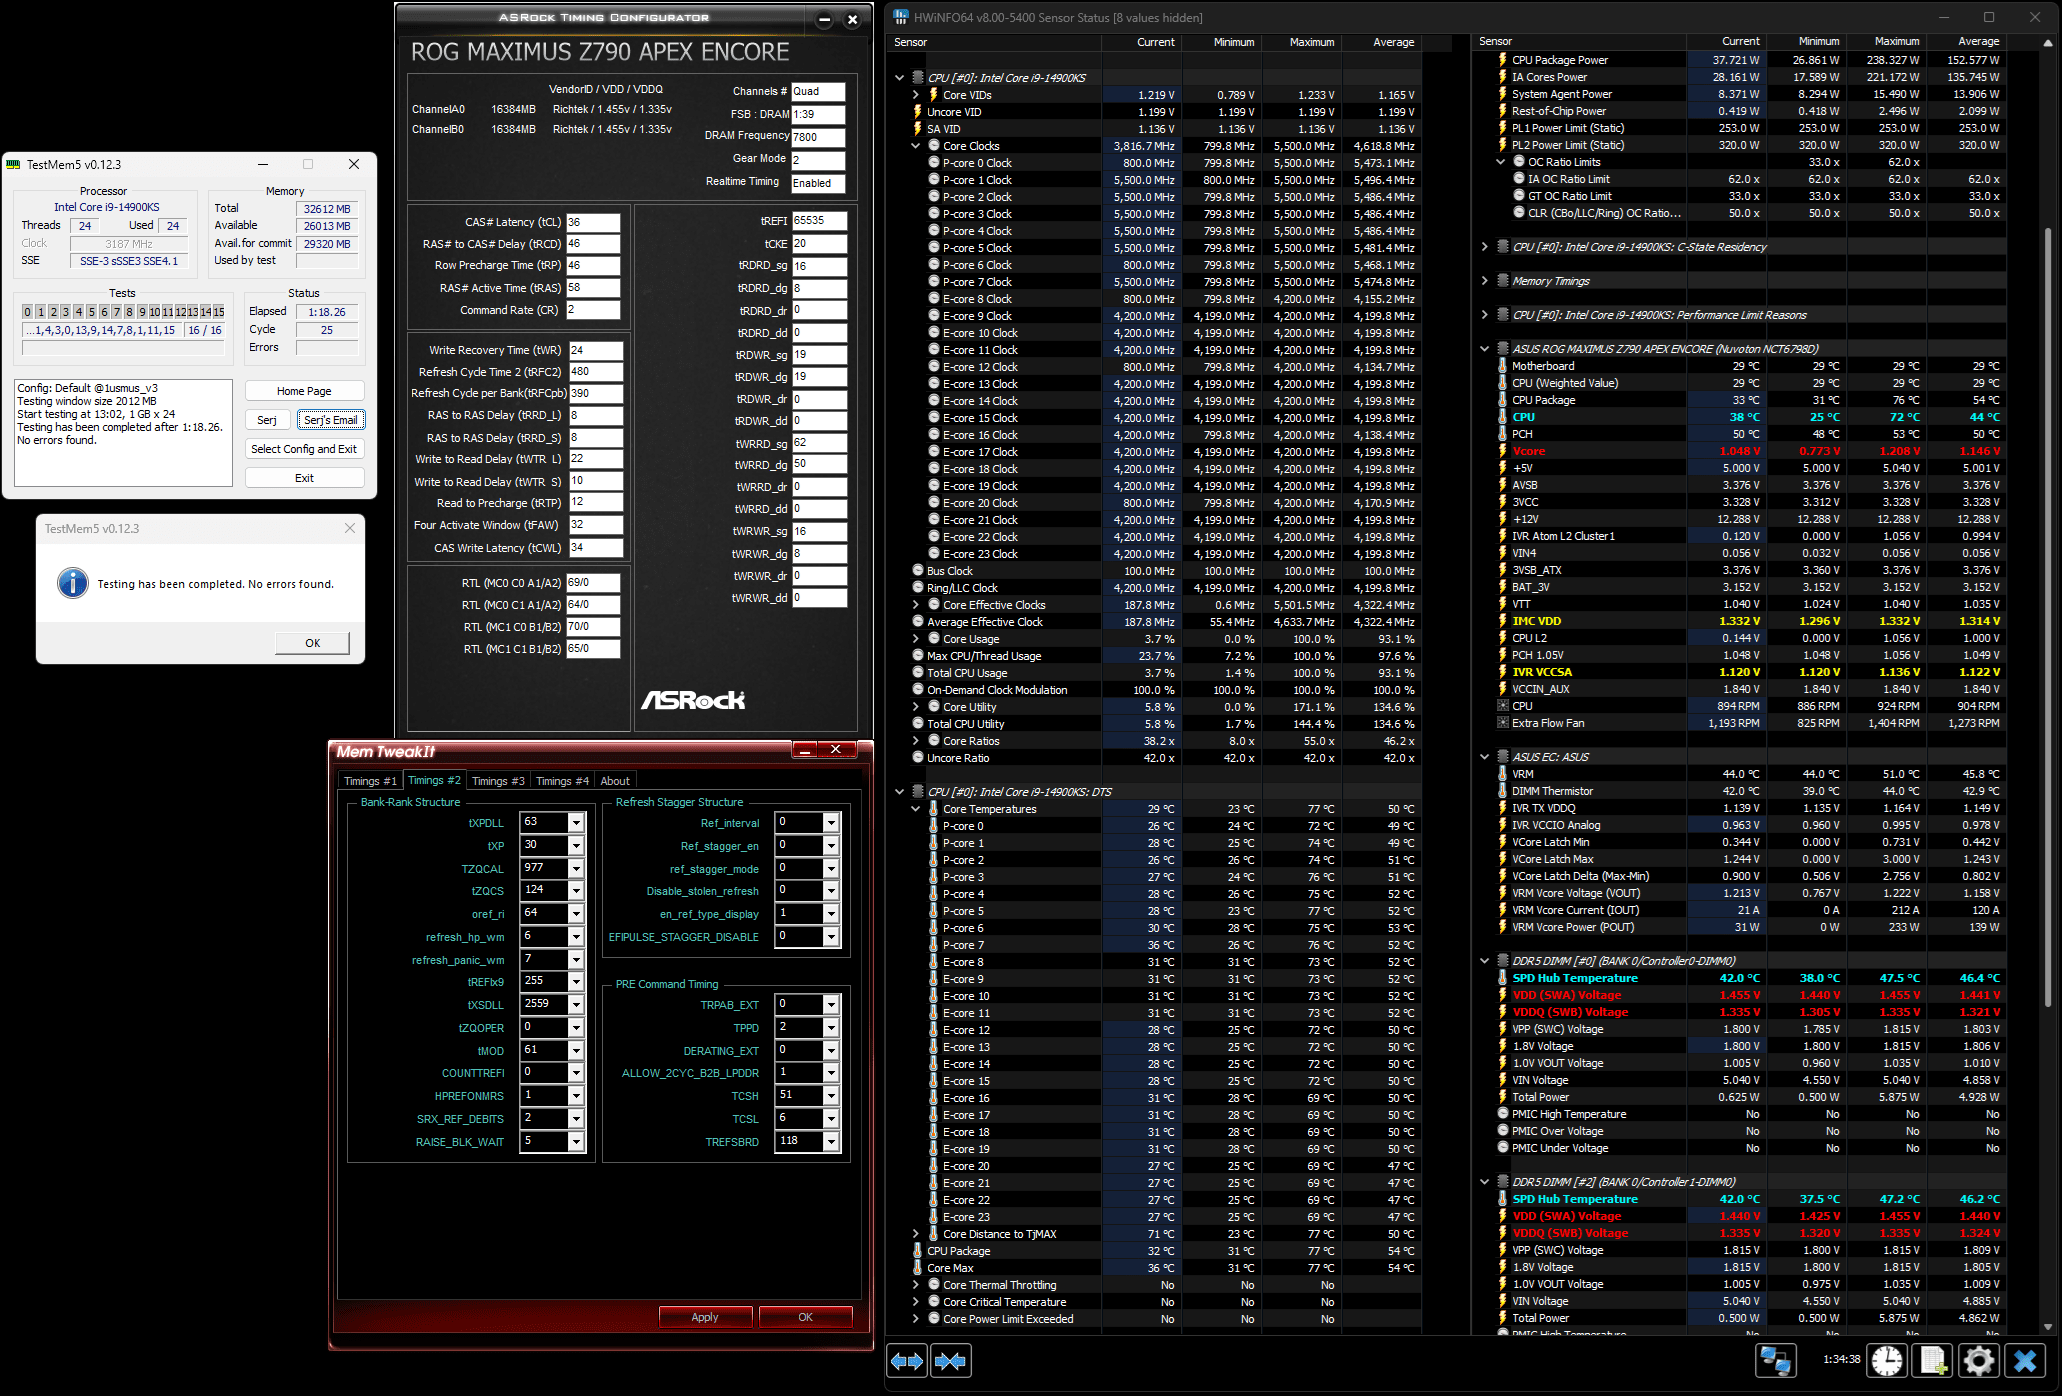Switch to Timings #3 tab
The height and width of the screenshot is (1396, 2062).
pyautogui.click(x=498, y=781)
